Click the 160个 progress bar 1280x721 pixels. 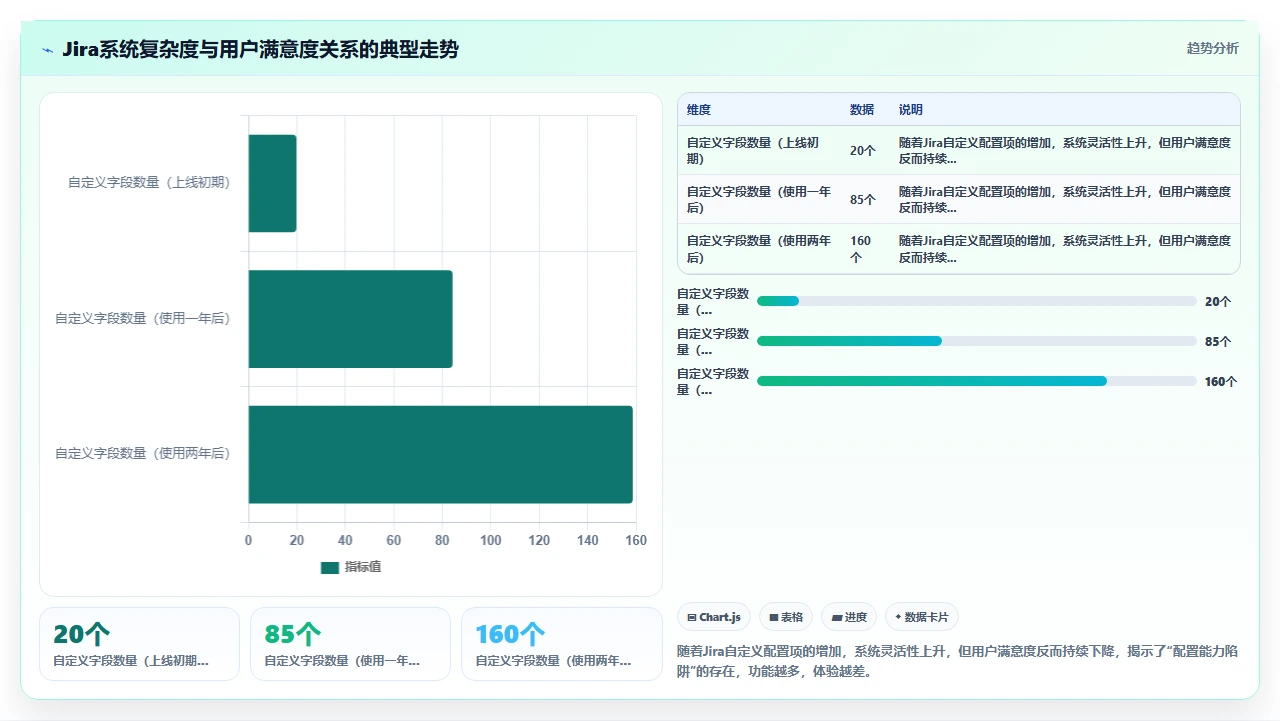(x=977, y=381)
